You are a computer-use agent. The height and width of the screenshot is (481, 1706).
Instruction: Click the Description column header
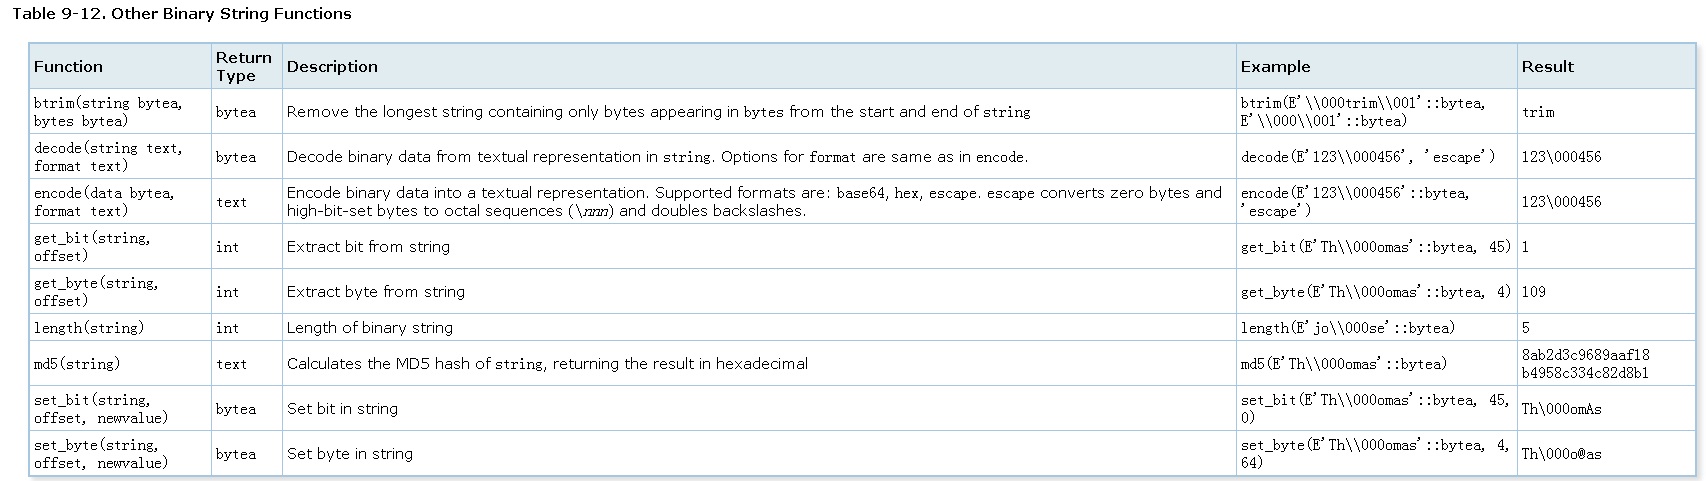pos(332,67)
